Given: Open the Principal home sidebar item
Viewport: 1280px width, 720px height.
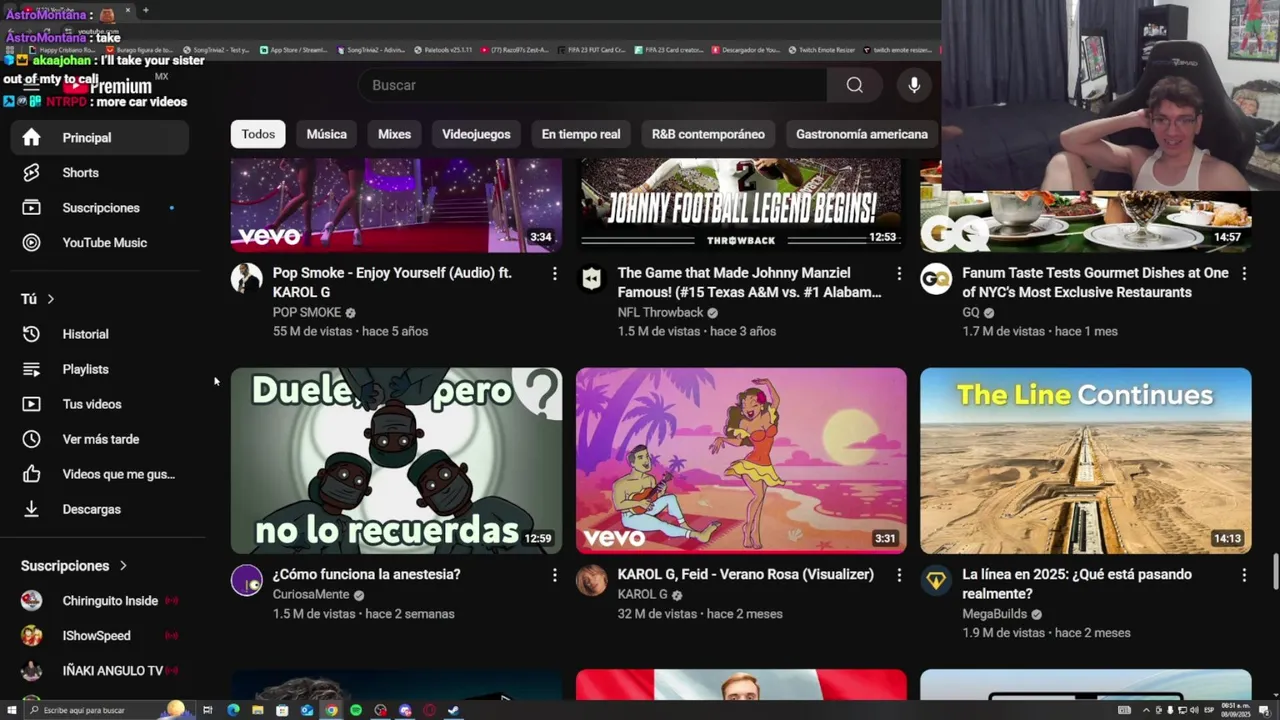Looking at the screenshot, I should coord(99,138).
